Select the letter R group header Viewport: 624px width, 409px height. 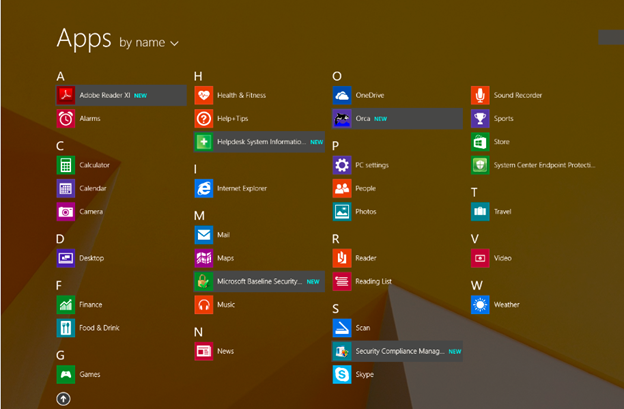coord(335,239)
